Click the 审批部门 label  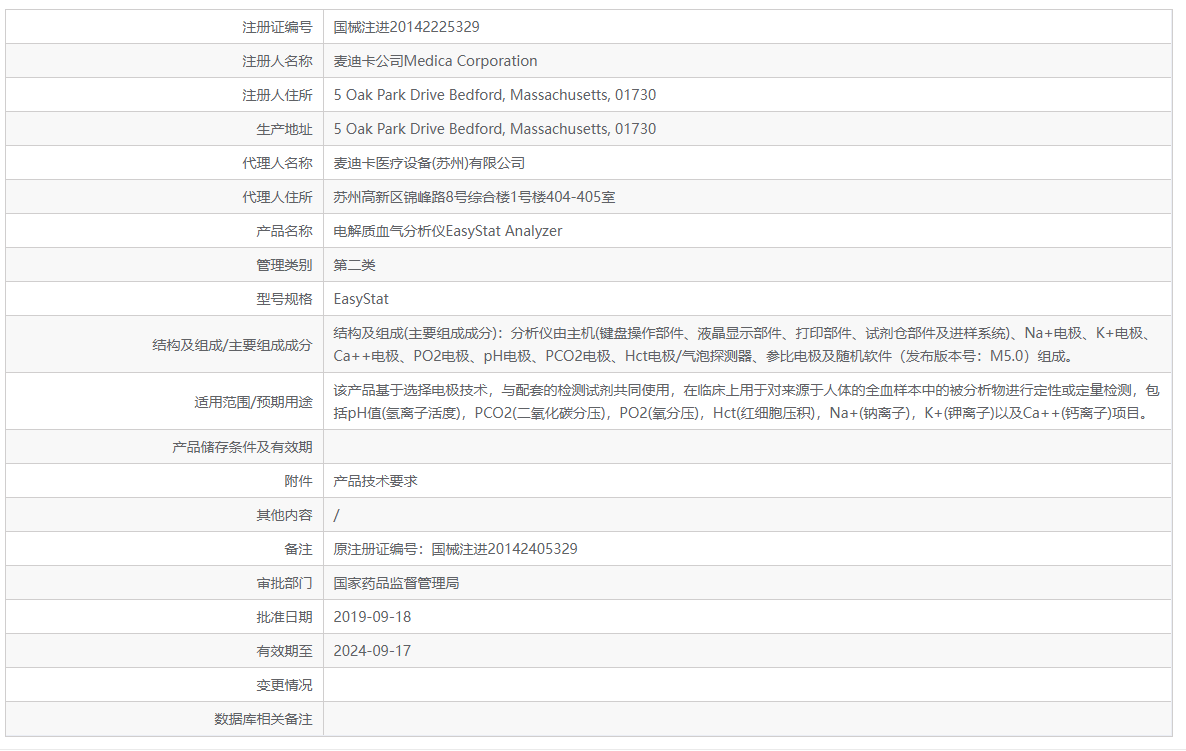pyautogui.click(x=284, y=583)
